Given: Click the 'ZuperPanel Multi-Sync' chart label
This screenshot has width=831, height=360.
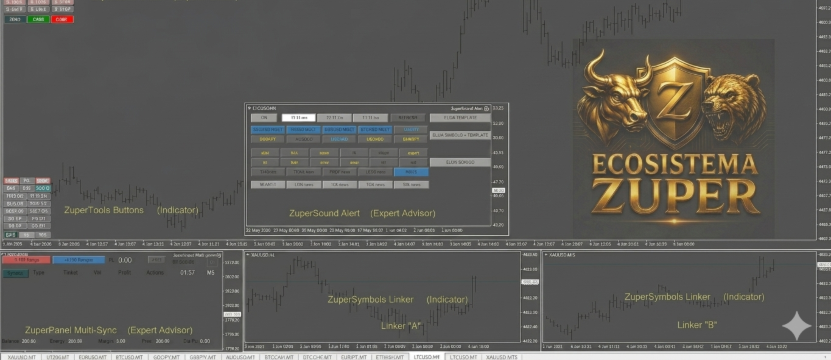Looking at the screenshot, I should pos(70,330).
